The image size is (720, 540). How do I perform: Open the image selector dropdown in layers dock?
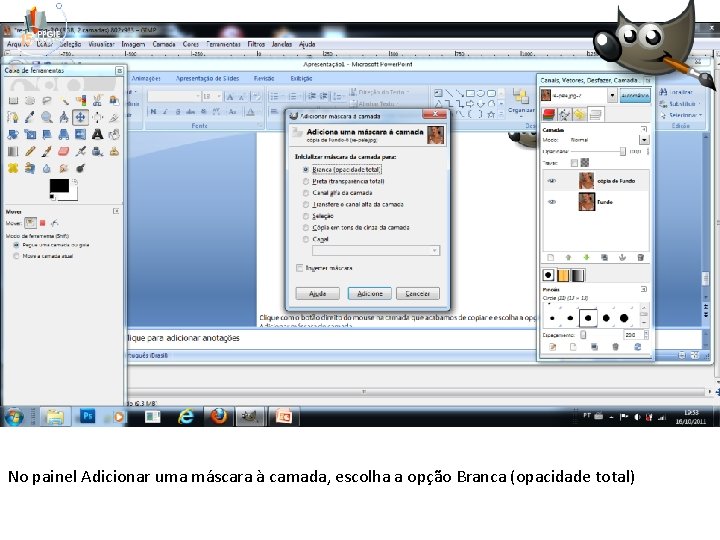[612, 96]
